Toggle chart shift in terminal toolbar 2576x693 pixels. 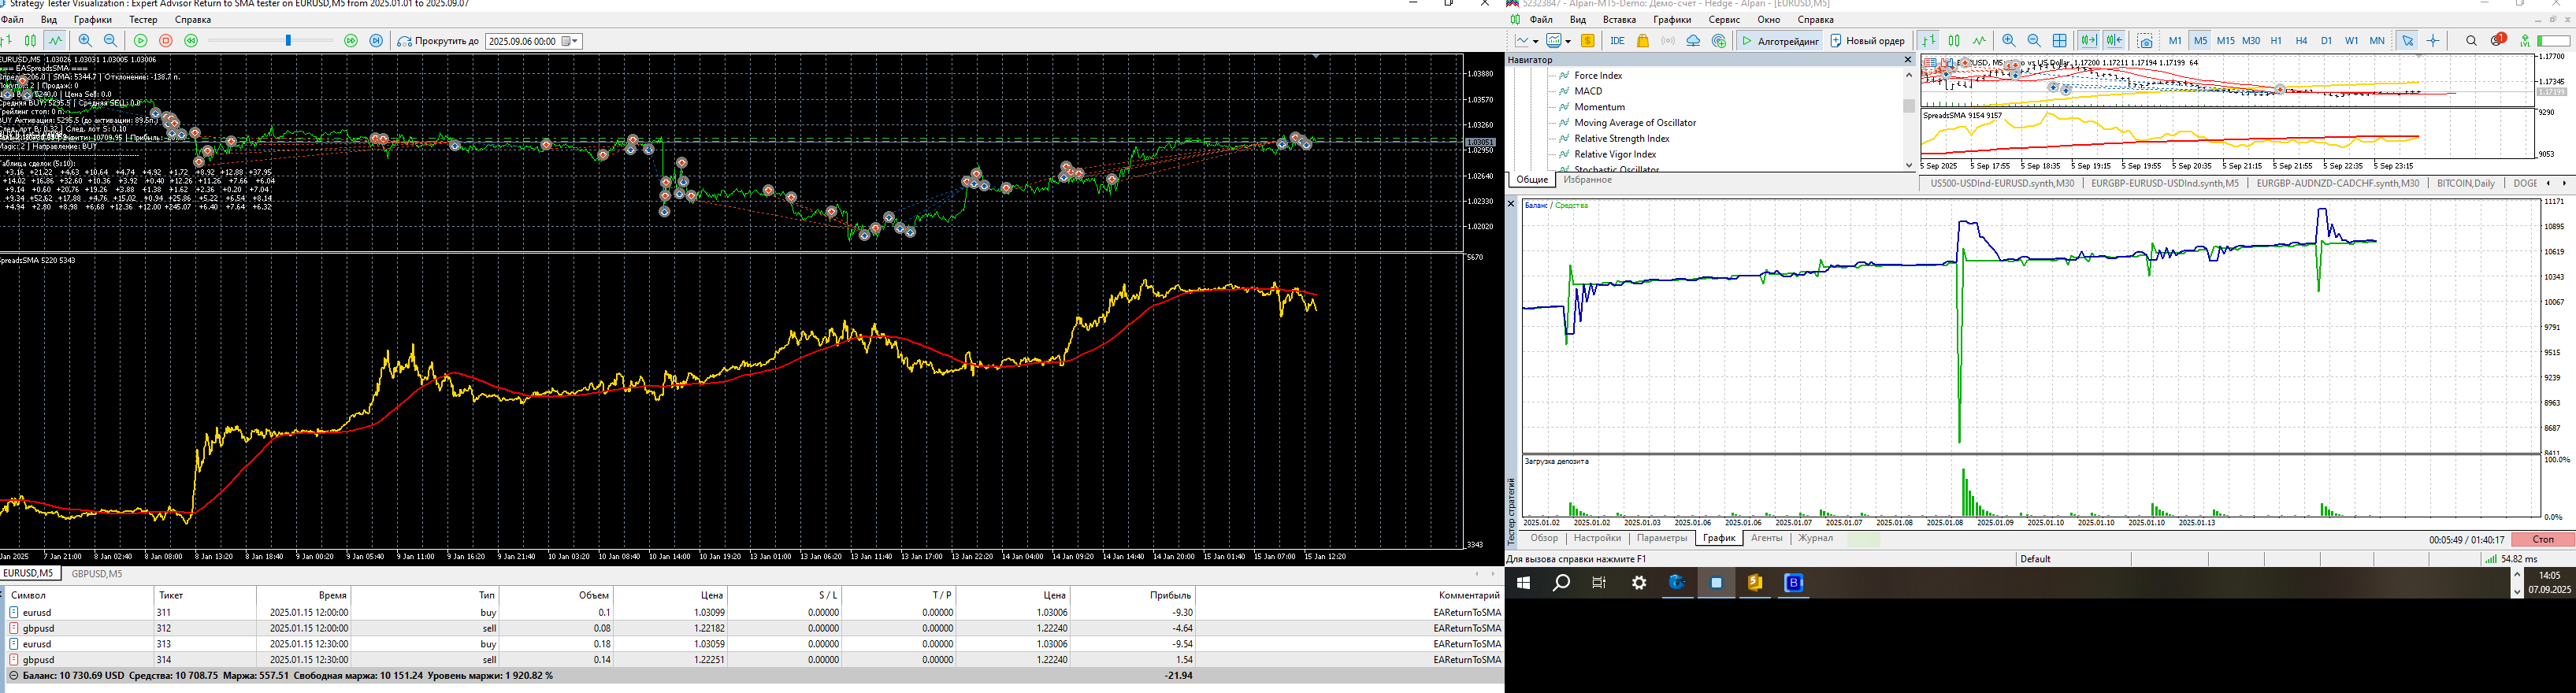point(2114,41)
